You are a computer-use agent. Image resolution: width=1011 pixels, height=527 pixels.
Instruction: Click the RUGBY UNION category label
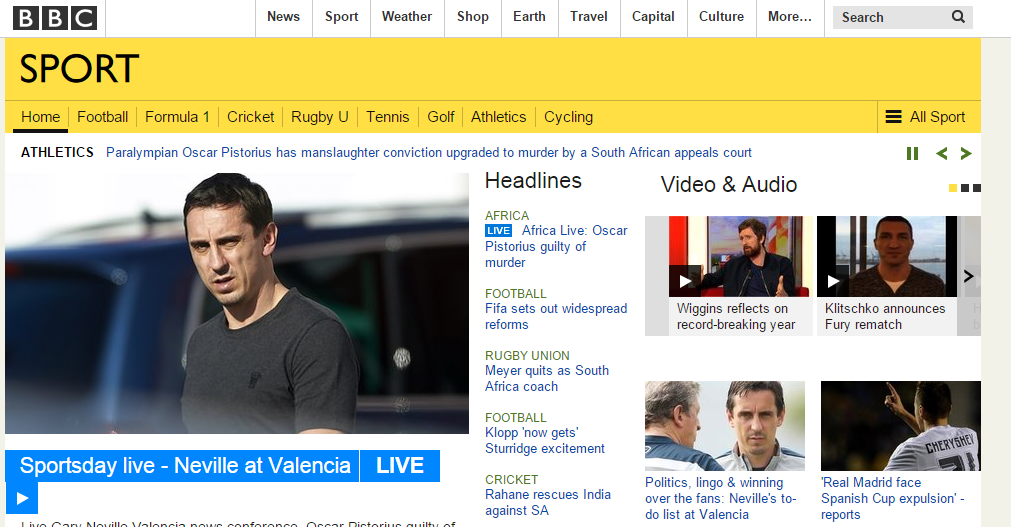[x=527, y=355]
